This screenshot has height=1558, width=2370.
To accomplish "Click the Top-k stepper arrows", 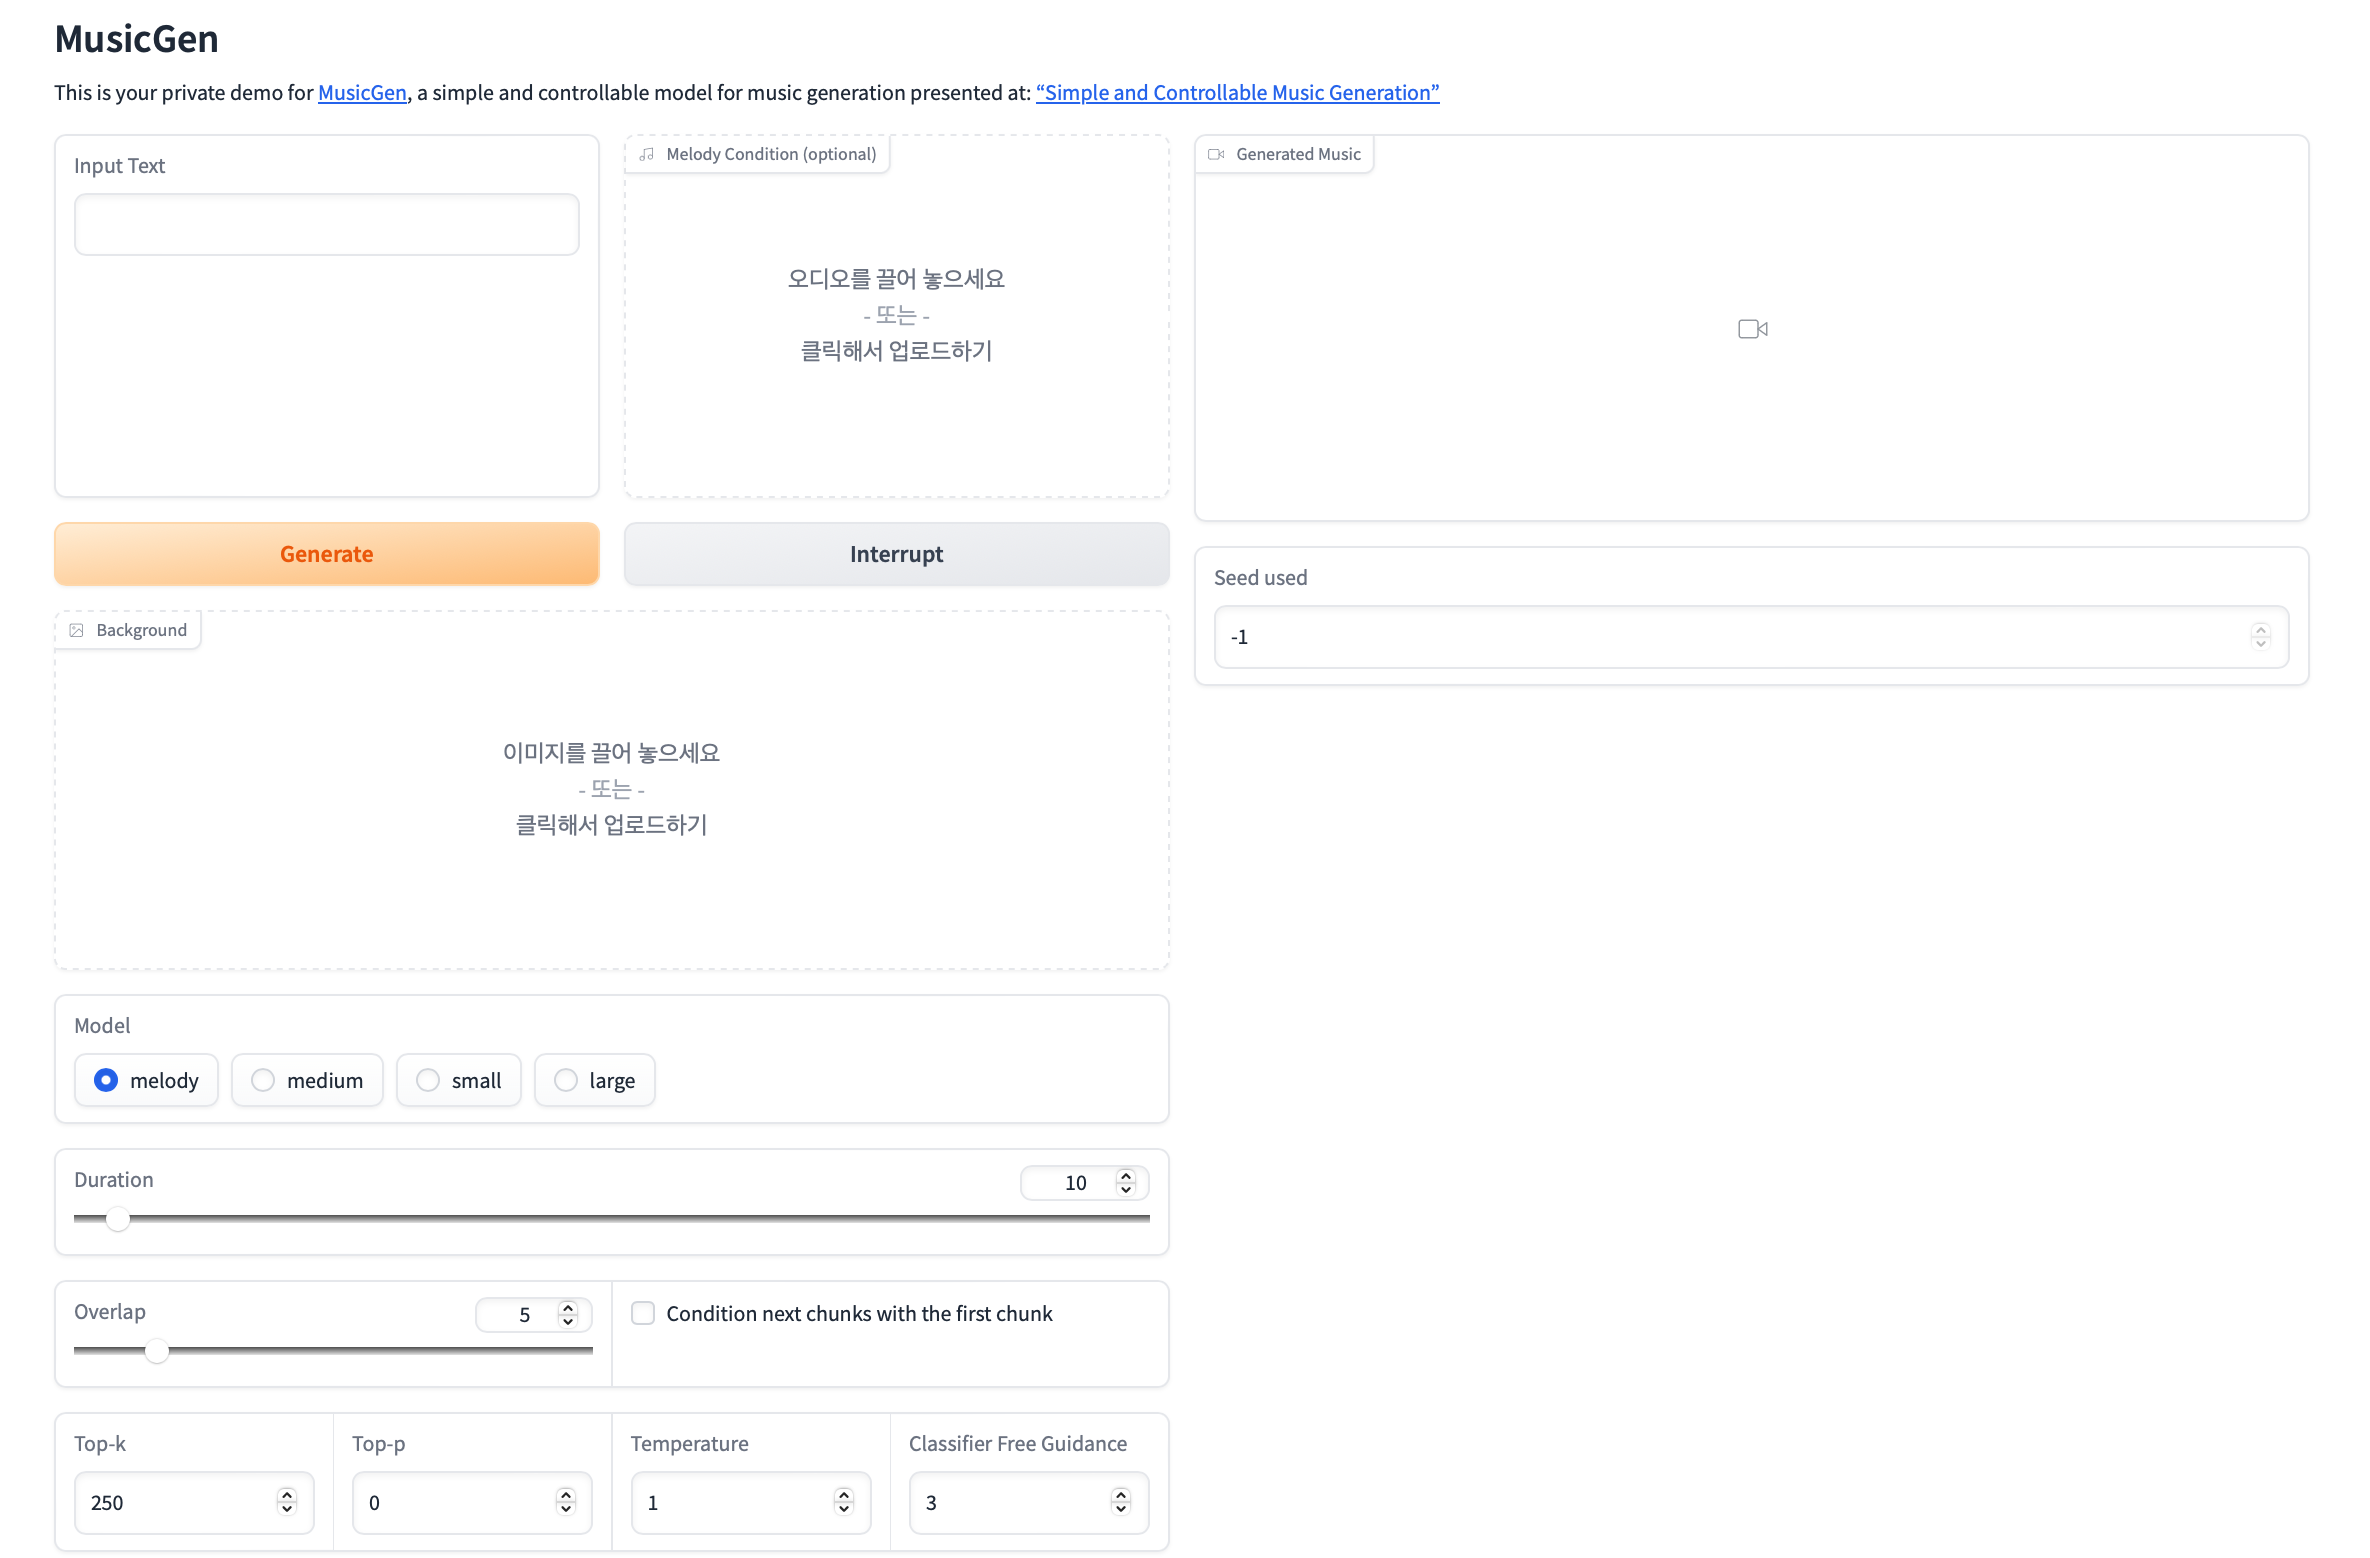I will point(287,1502).
